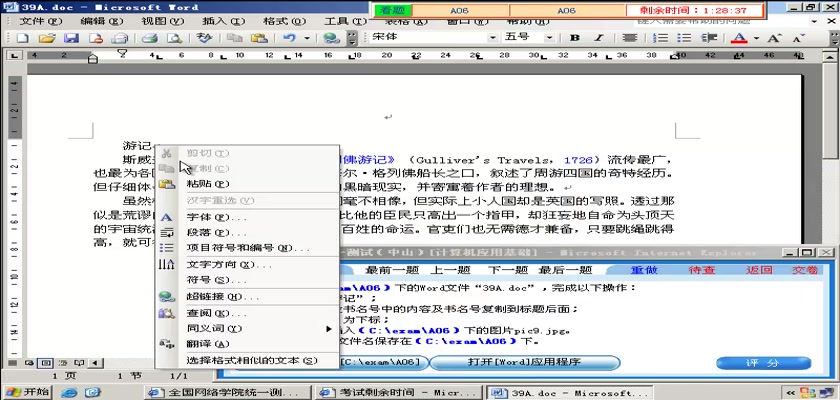
Task: Apply distributed text alignment
Action: pos(629,38)
